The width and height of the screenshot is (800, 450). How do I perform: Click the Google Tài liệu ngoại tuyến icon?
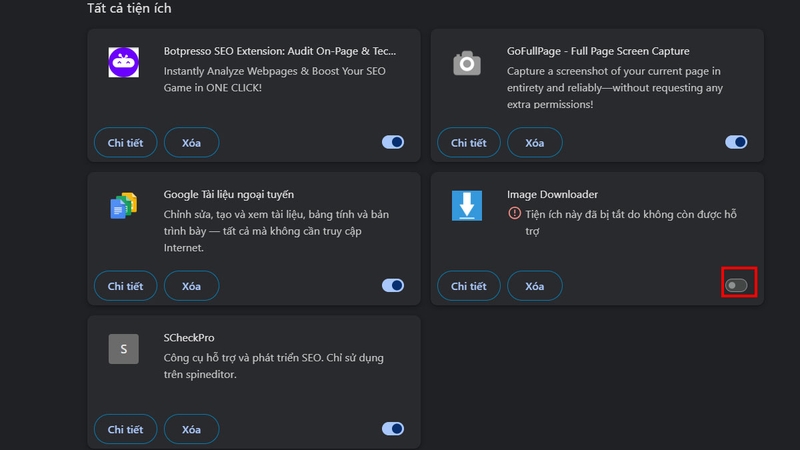[123, 206]
